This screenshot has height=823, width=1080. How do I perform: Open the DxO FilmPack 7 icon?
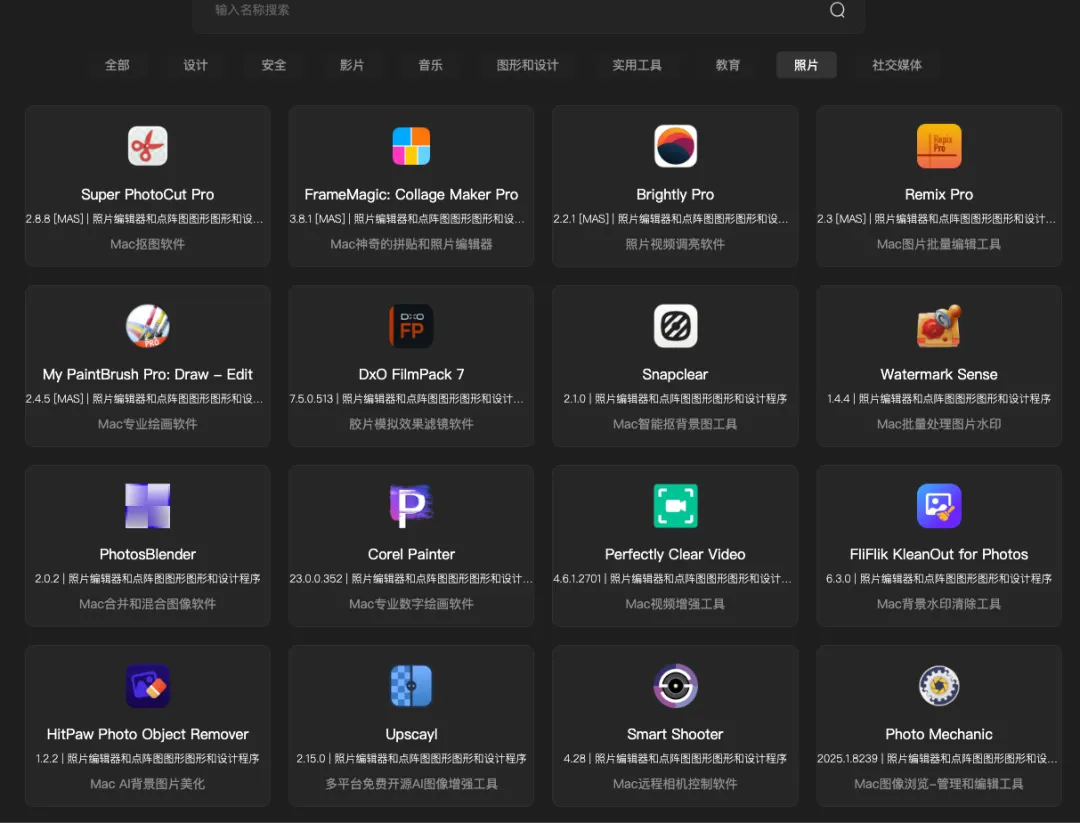(411, 326)
